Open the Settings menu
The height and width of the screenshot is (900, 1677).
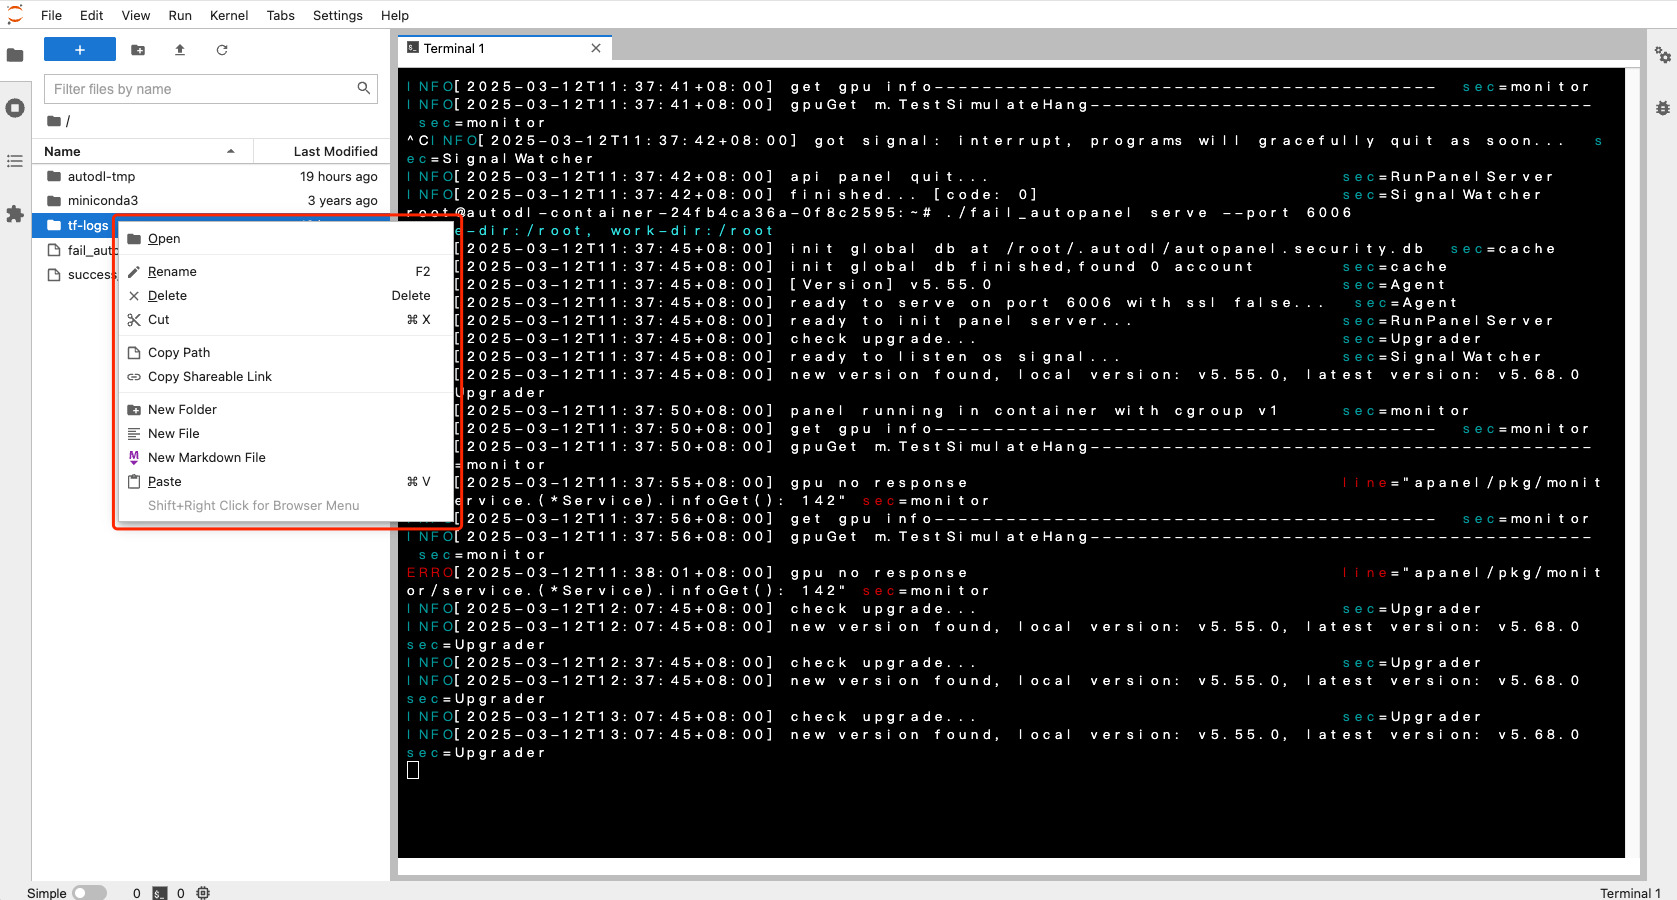click(x=338, y=15)
